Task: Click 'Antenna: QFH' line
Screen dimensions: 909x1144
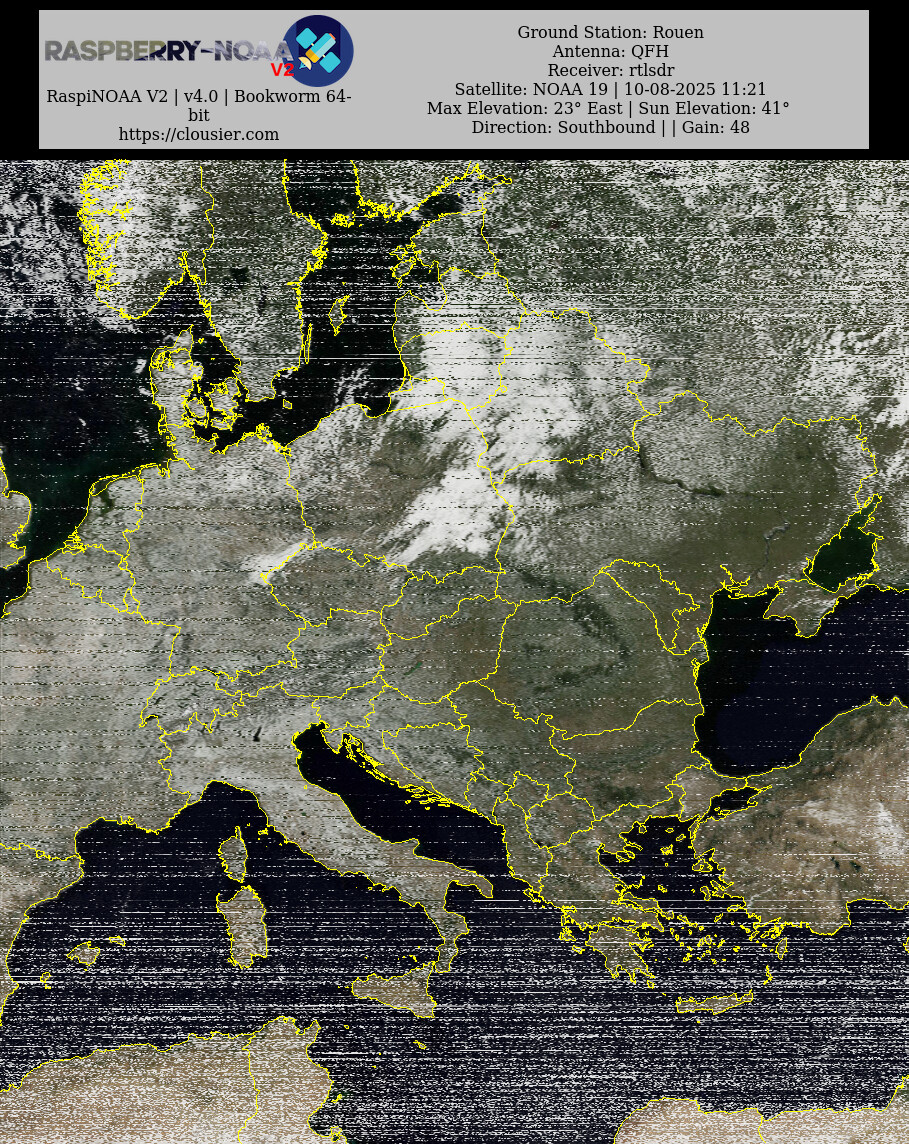Action: coord(611,51)
